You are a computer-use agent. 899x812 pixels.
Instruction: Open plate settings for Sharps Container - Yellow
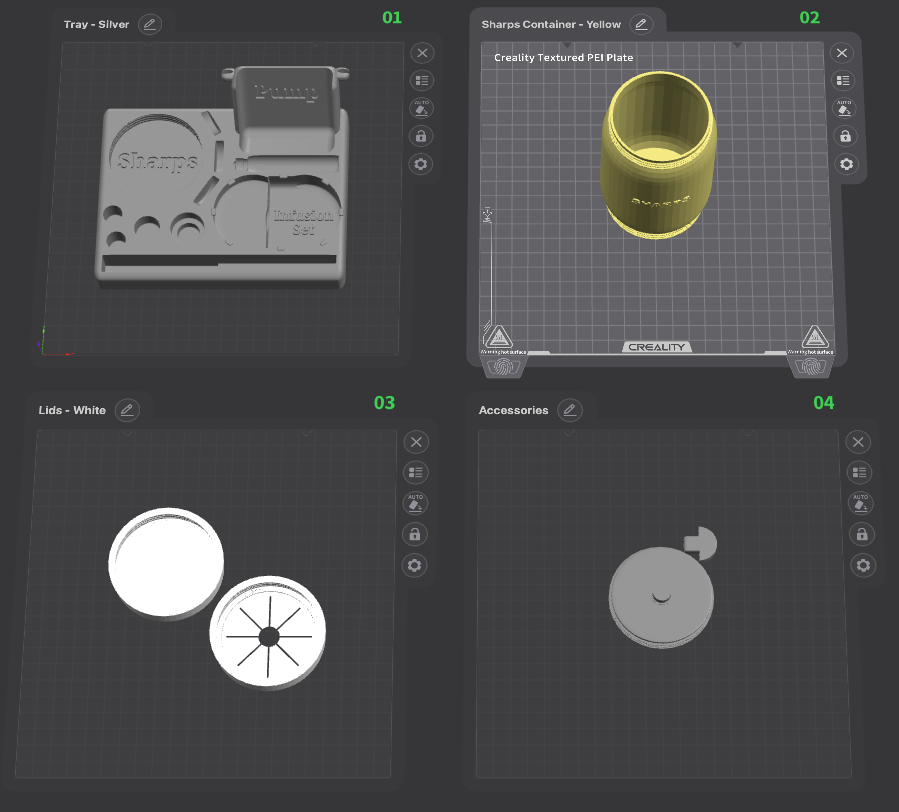pyautogui.click(x=846, y=164)
